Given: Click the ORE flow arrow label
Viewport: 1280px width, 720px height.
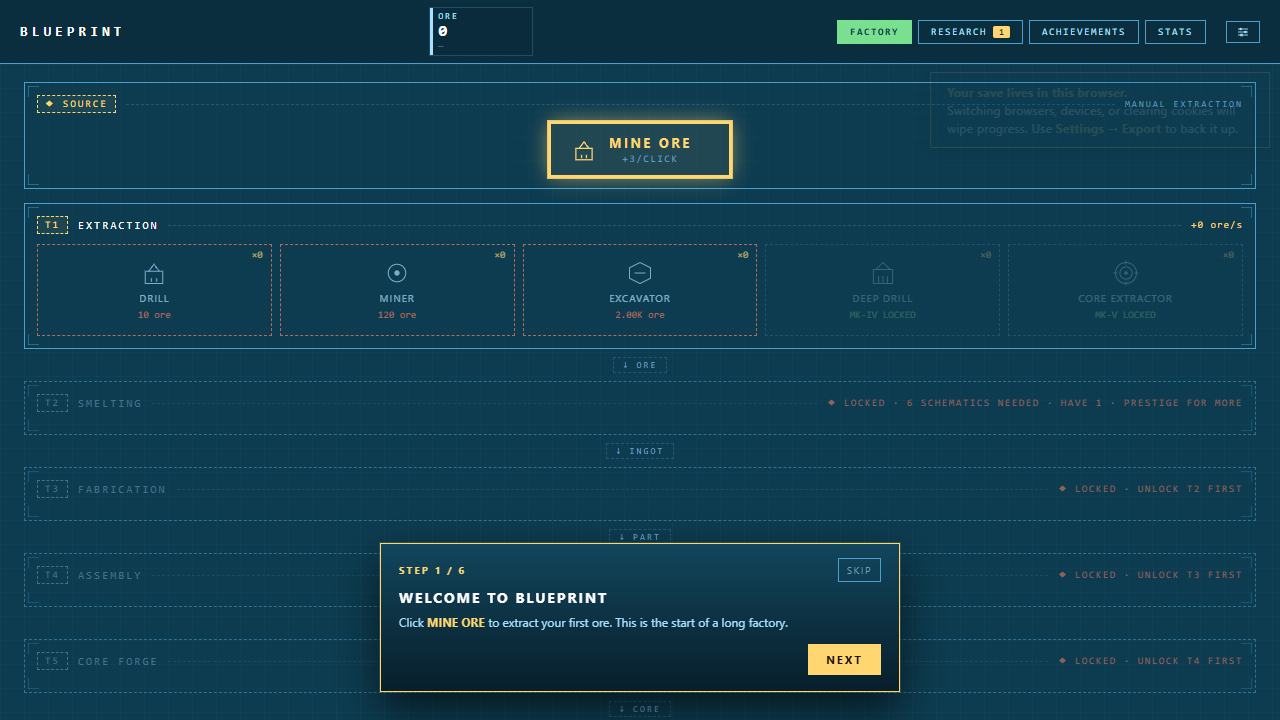Looking at the screenshot, I should click(640, 365).
